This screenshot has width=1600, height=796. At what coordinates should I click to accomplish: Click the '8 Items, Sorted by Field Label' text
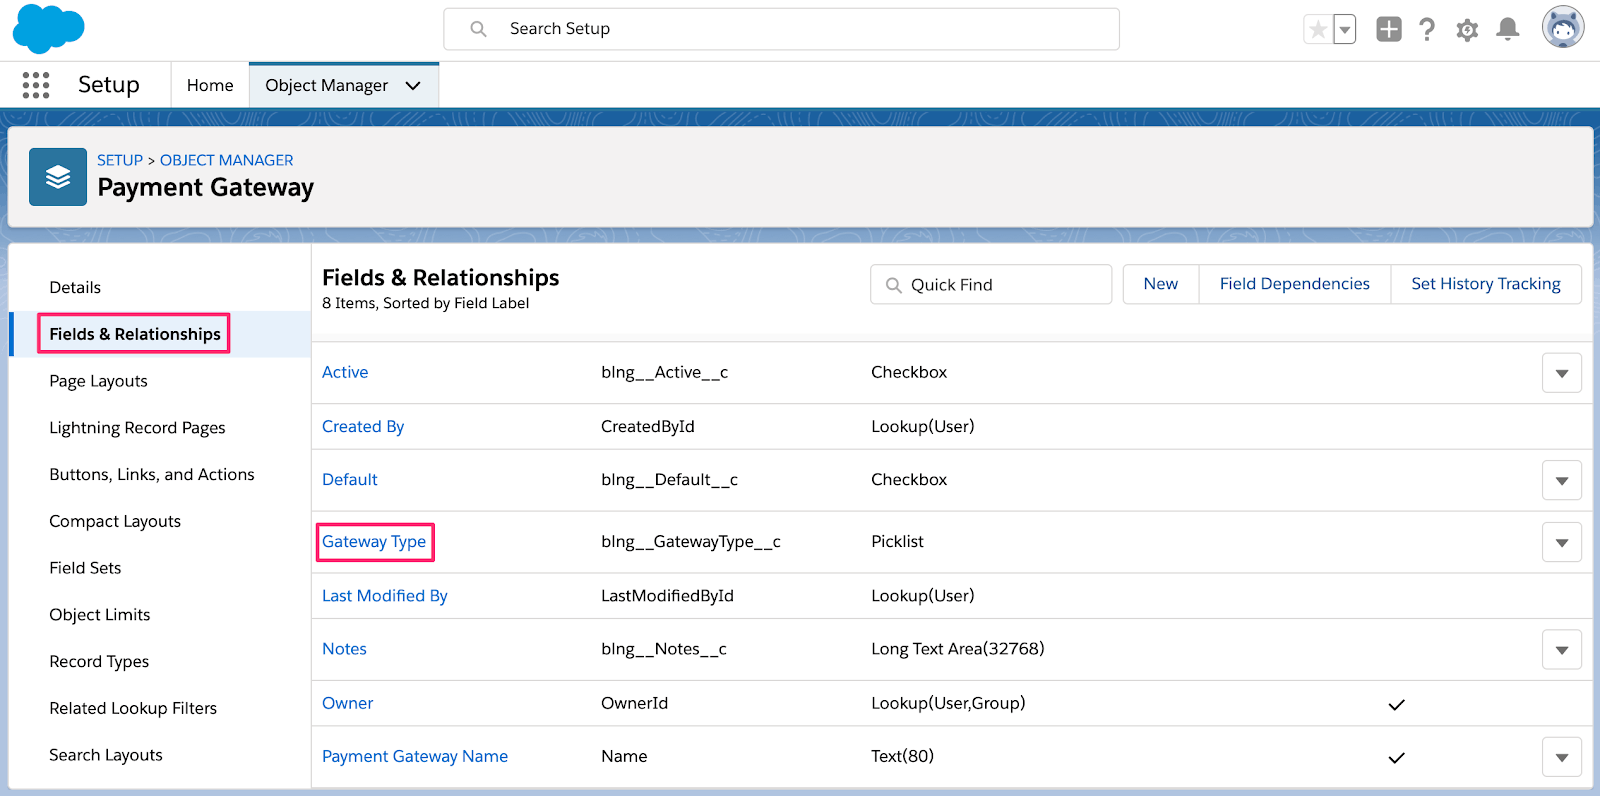(425, 303)
